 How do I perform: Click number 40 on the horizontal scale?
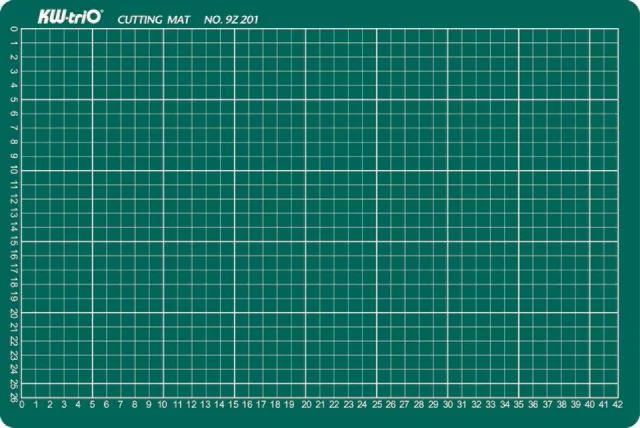(x=589, y=404)
